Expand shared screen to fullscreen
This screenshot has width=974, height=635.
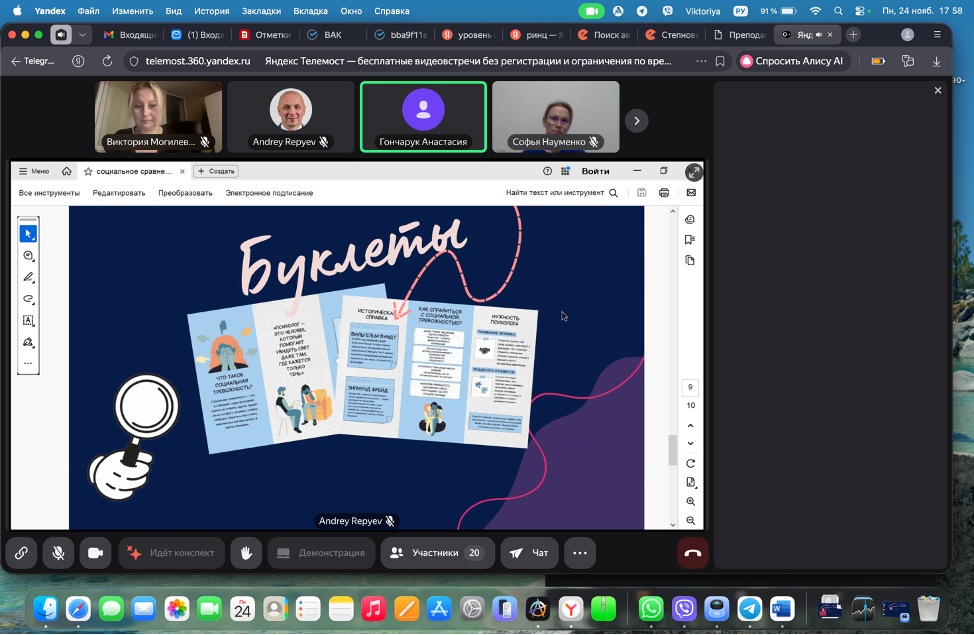click(693, 172)
